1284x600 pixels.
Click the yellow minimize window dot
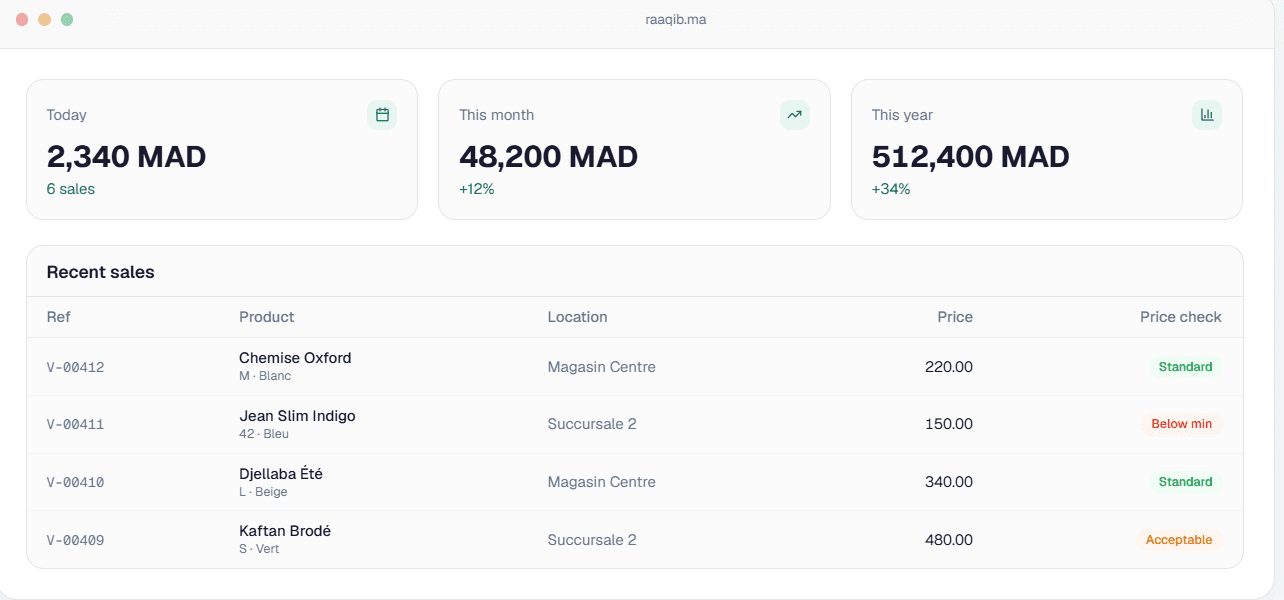[x=44, y=19]
